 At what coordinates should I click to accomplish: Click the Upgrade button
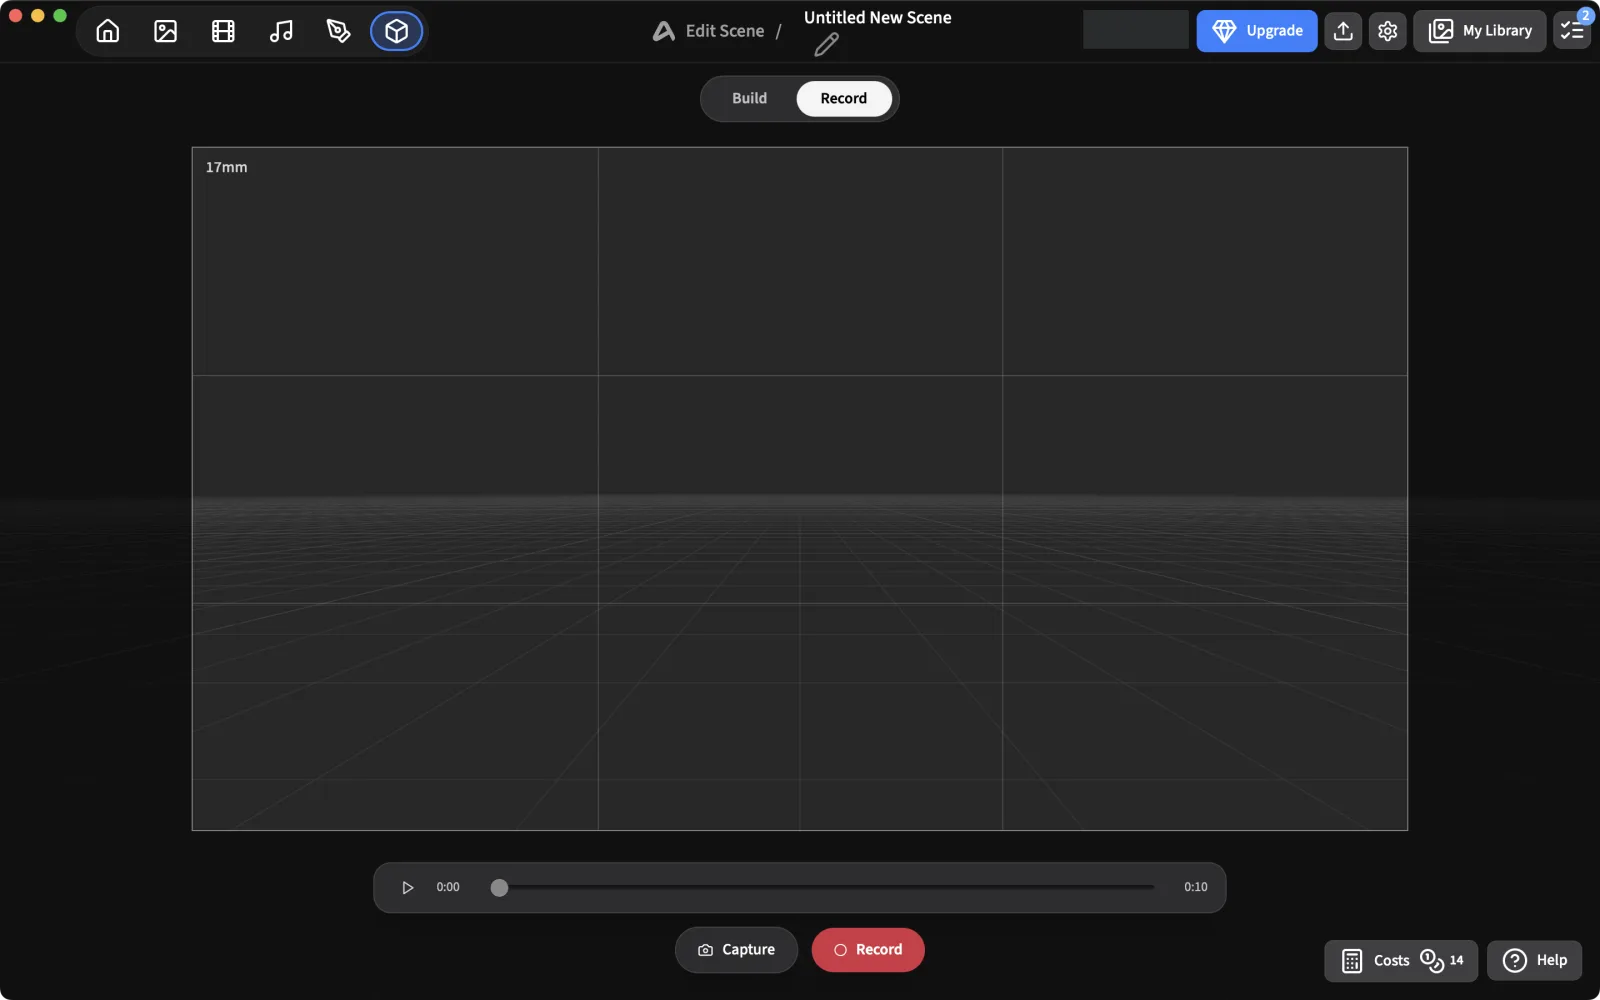[x=1257, y=31]
